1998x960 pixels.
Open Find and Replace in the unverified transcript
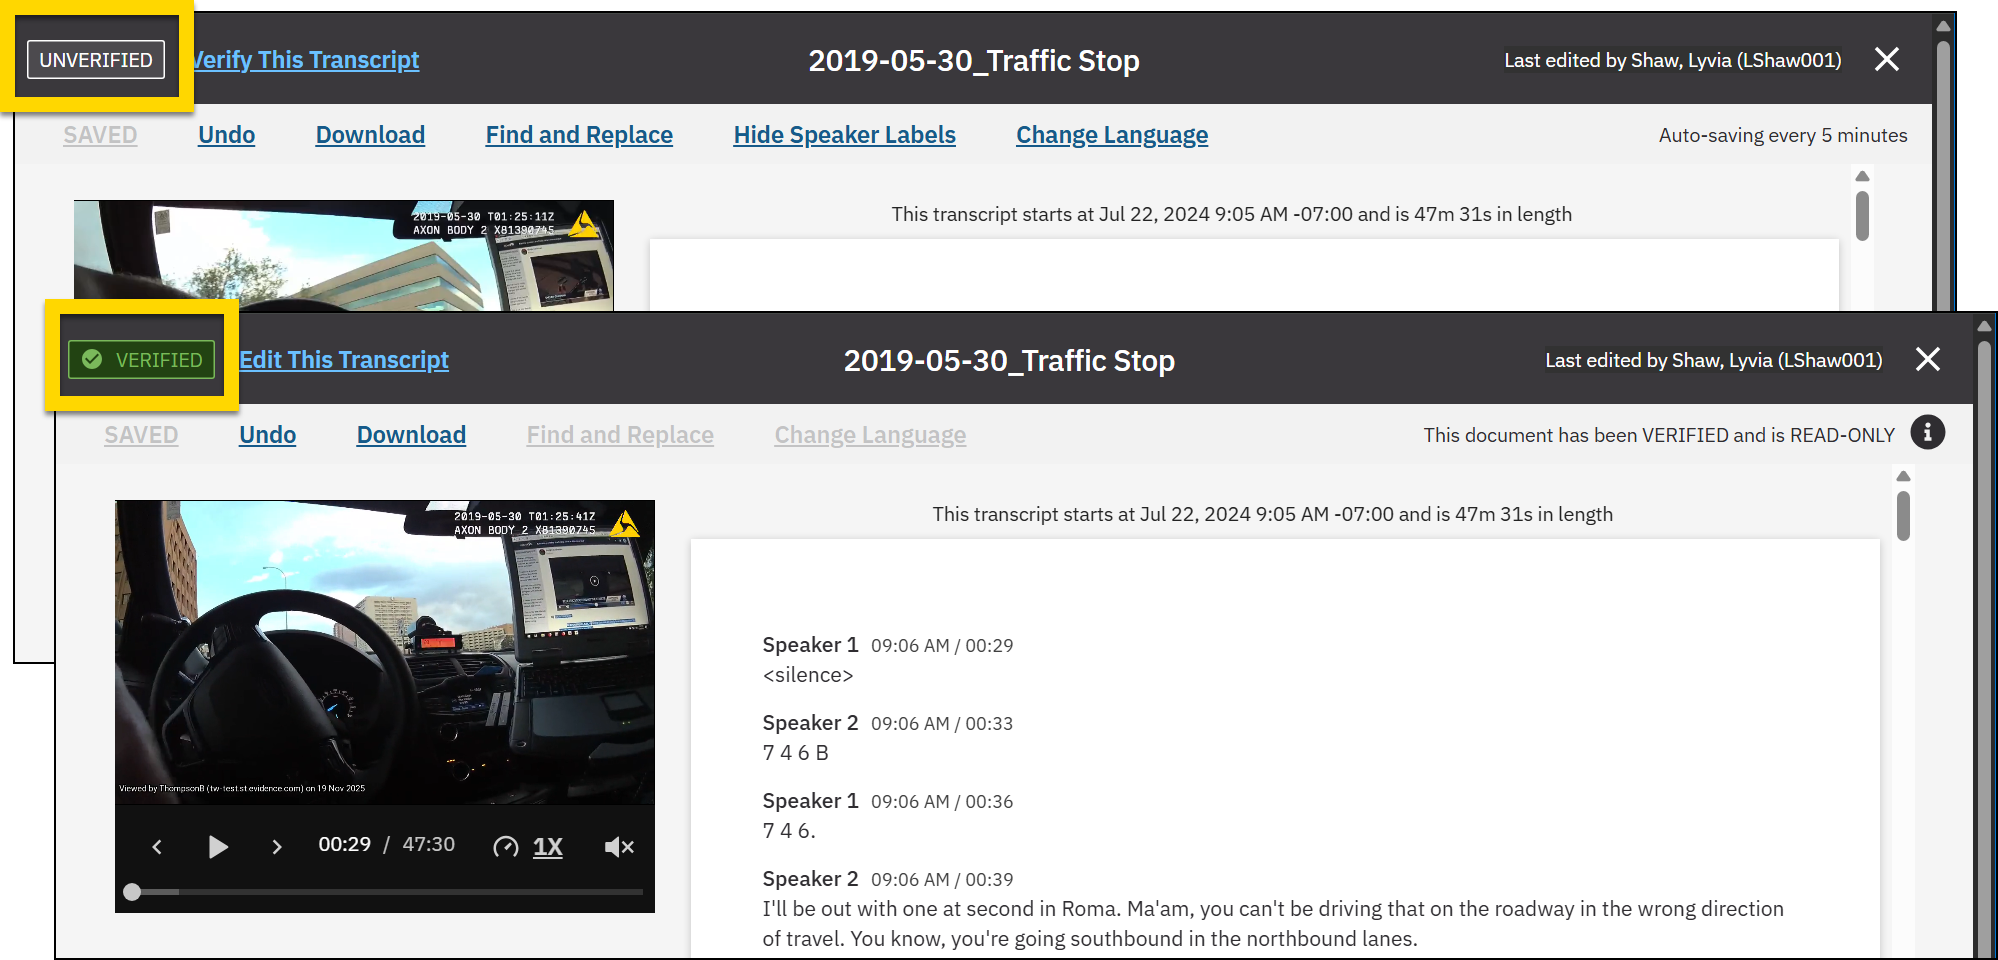(x=579, y=134)
